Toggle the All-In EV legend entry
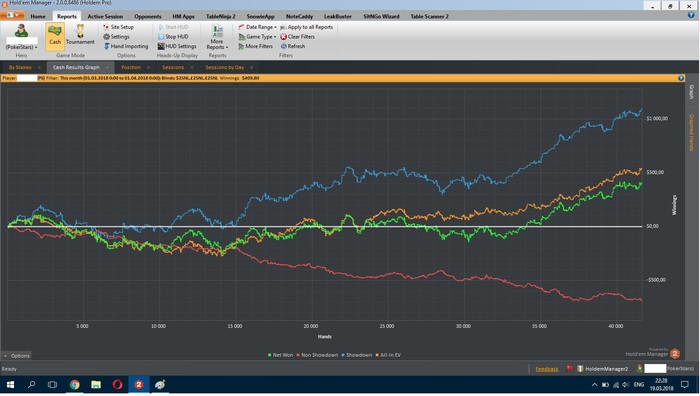 point(388,355)
